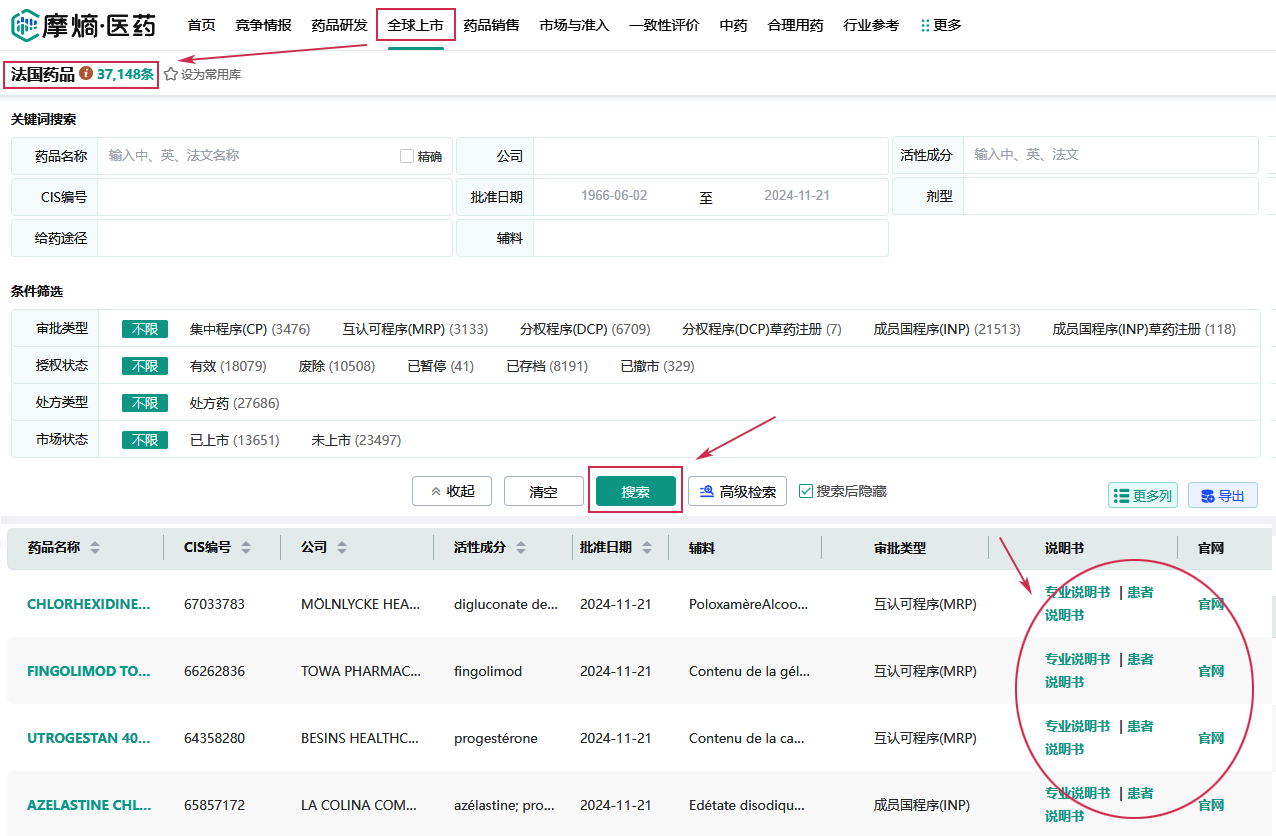
Task: Uncheck 搜索后隐藏 checkbox
Action: point(806,491)
